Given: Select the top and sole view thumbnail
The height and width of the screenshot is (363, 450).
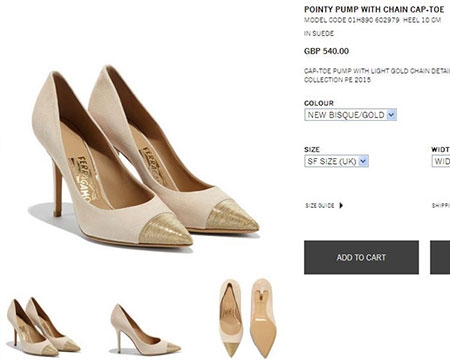Looking at the screenshot, I should pyautogui.click(x=248, y=319).
